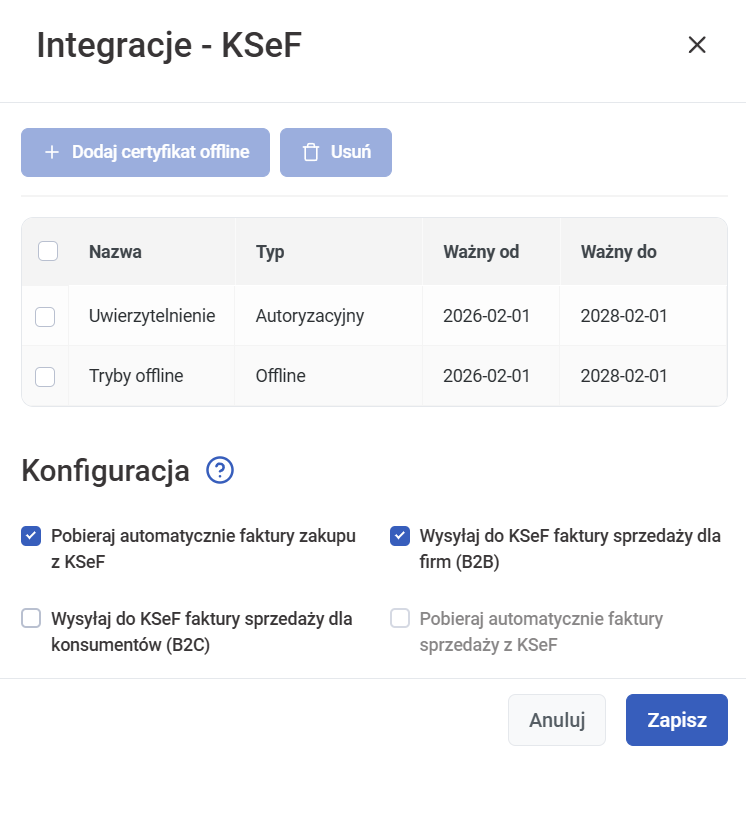Click the Uwierzytelnienie name cell
The width and height of the screenshot is (746, 813).
pos(151,316)
